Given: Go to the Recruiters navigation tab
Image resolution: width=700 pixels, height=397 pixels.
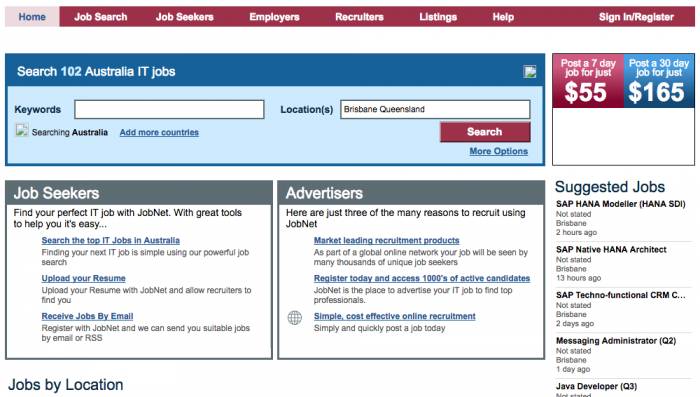Looking at the screenshot, I should (359, 17).
